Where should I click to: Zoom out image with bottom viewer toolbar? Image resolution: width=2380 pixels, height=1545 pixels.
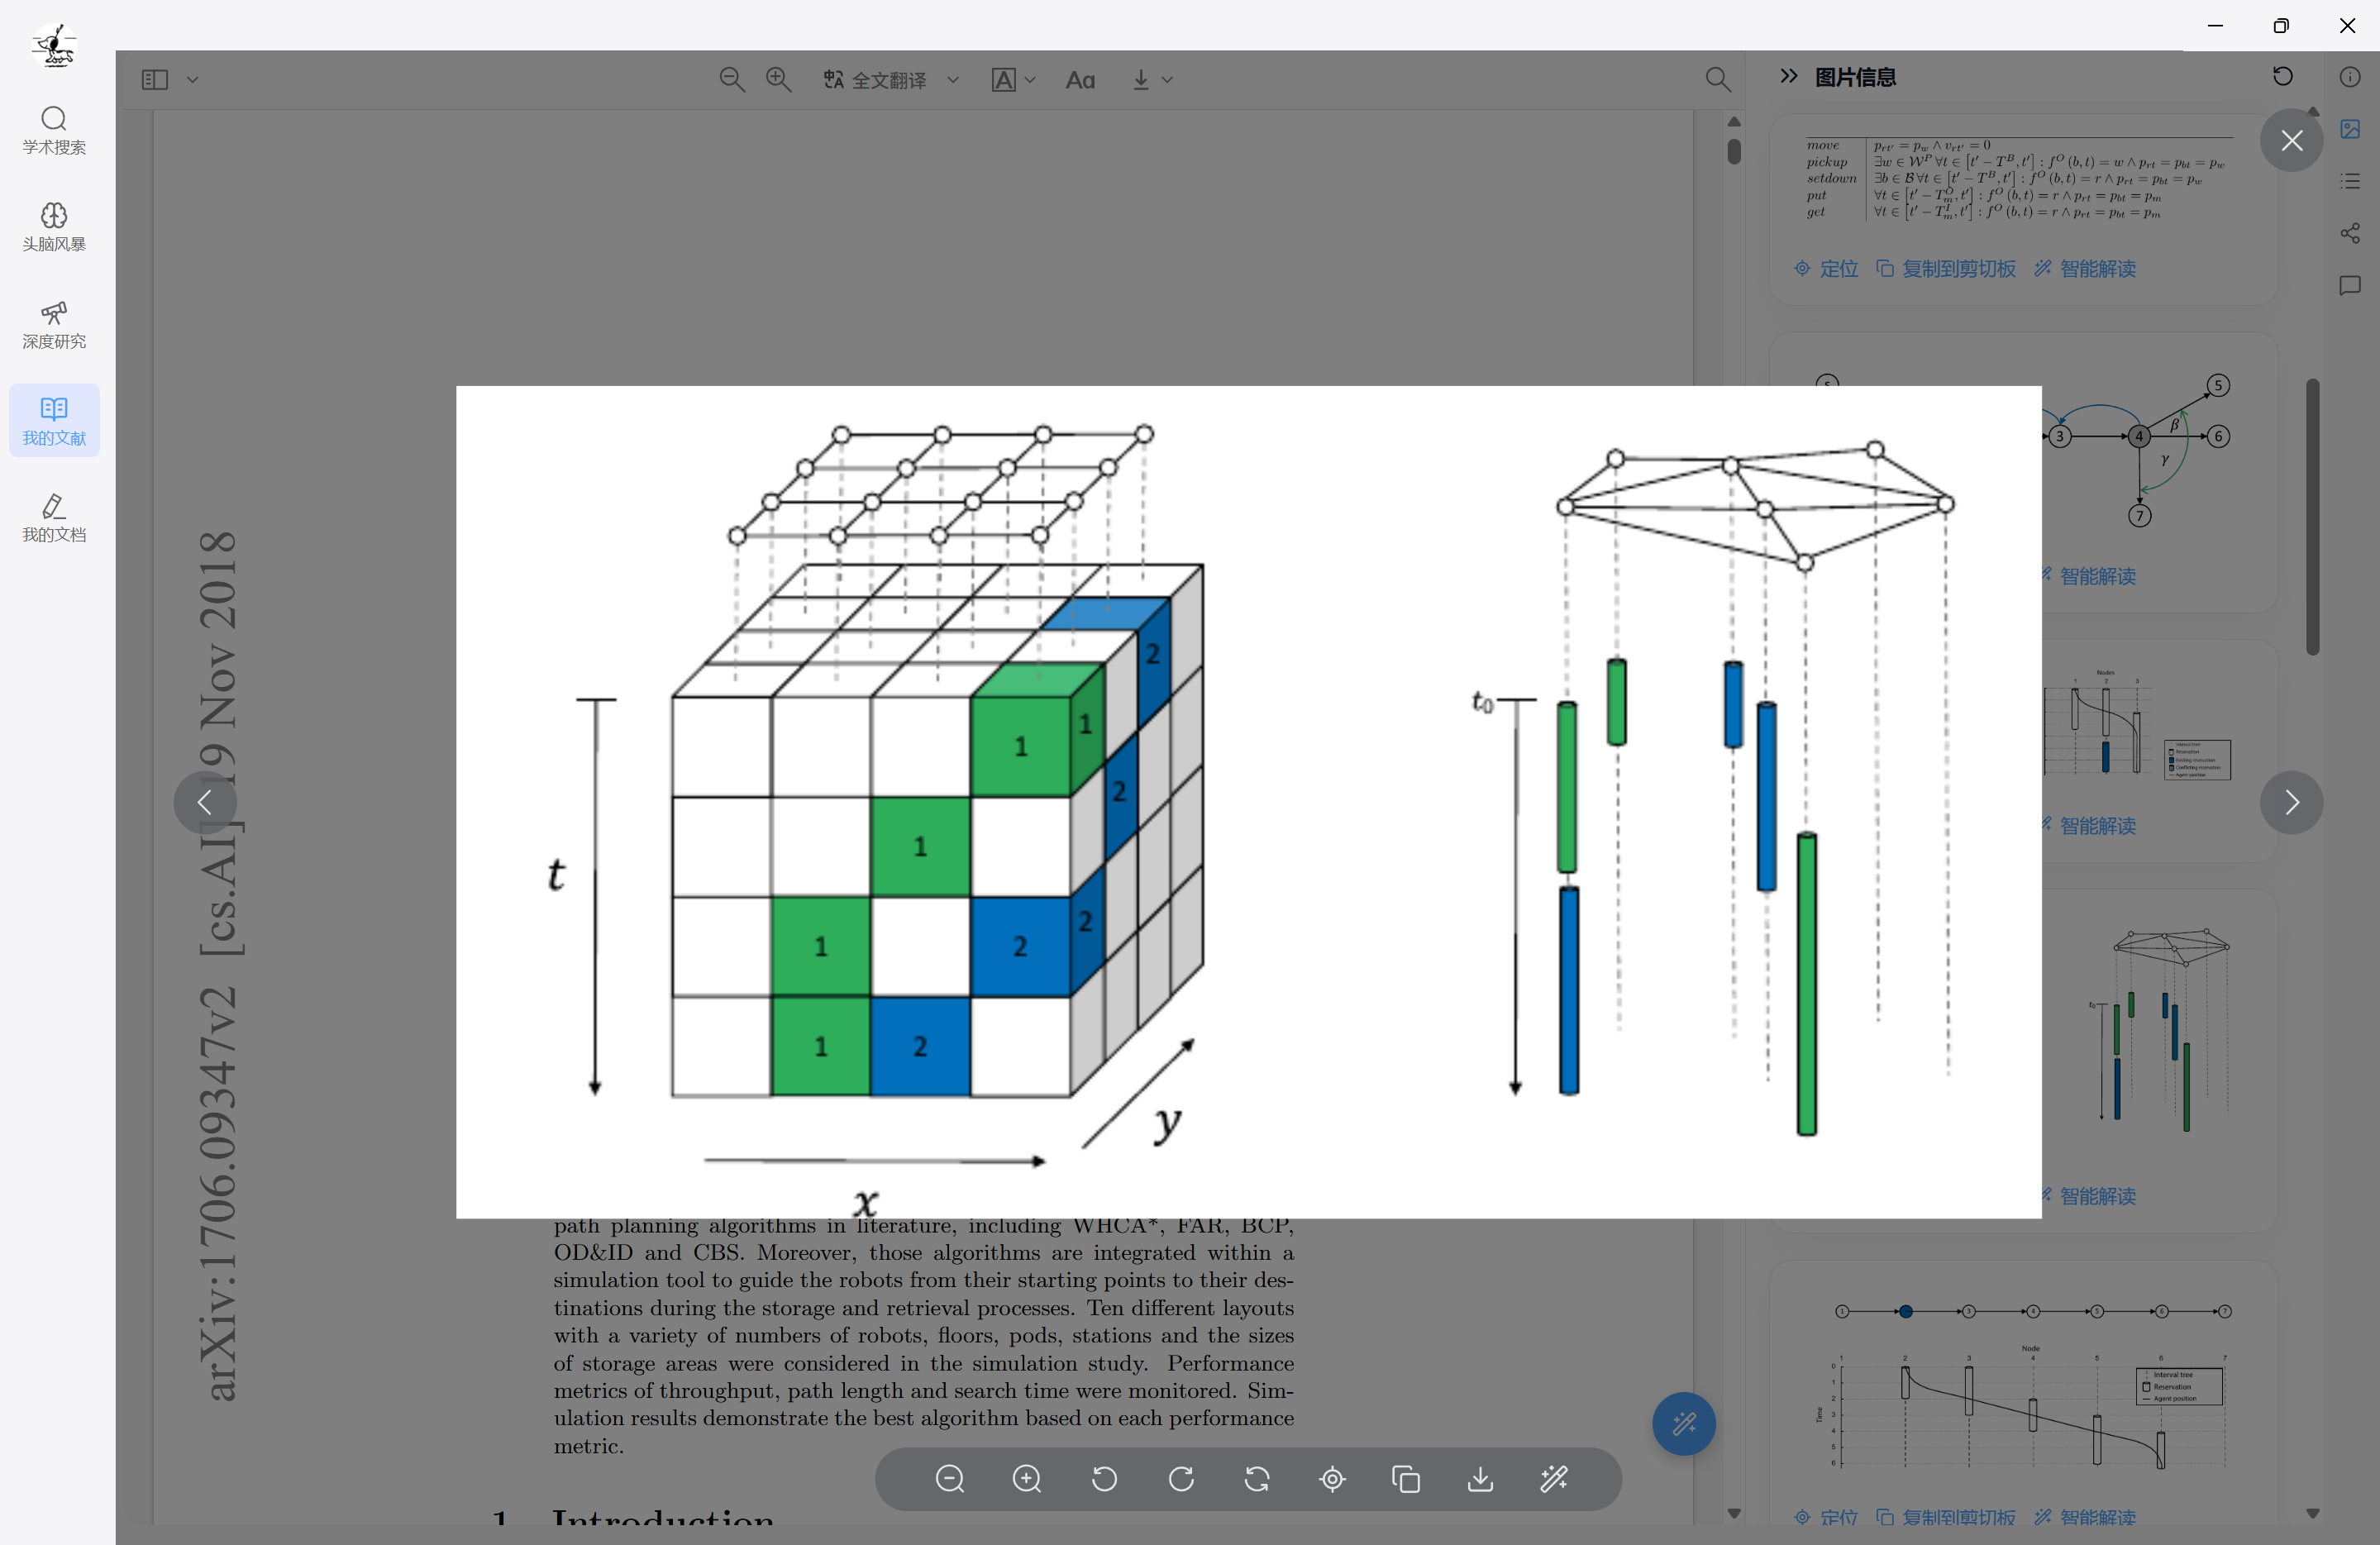coord(949,1478)
